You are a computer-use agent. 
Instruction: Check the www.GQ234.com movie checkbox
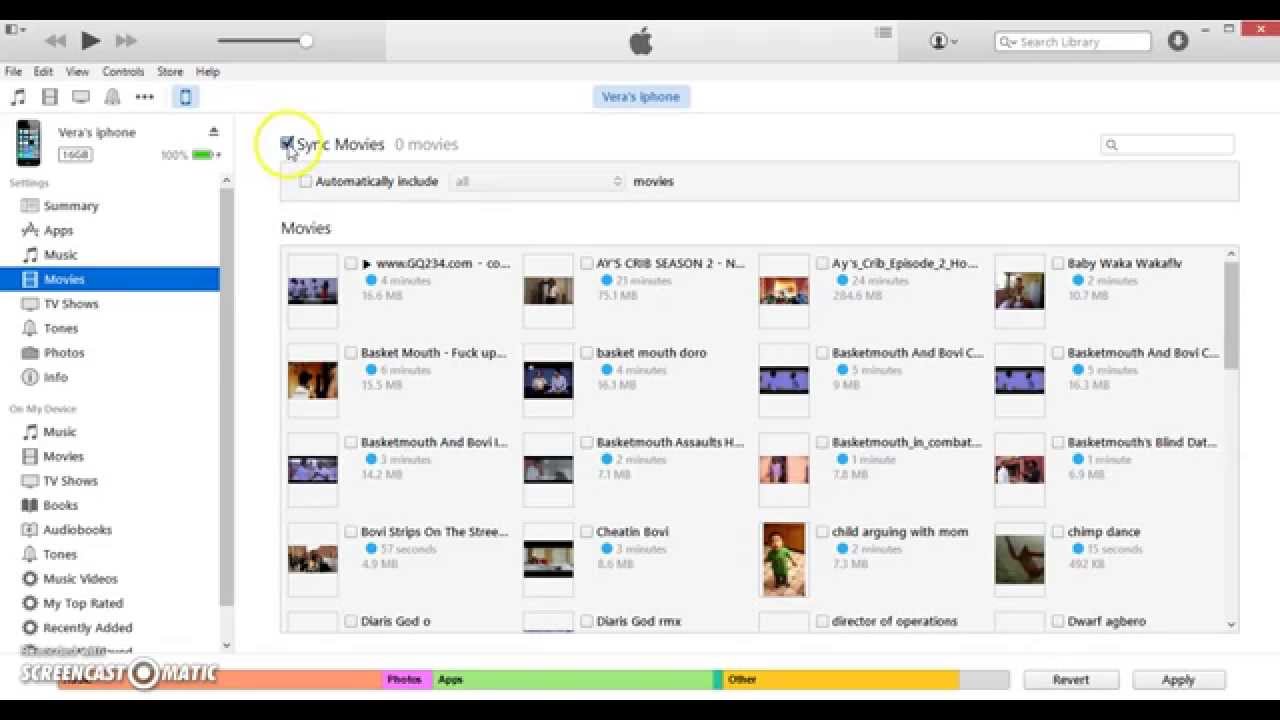click(351, 264)
